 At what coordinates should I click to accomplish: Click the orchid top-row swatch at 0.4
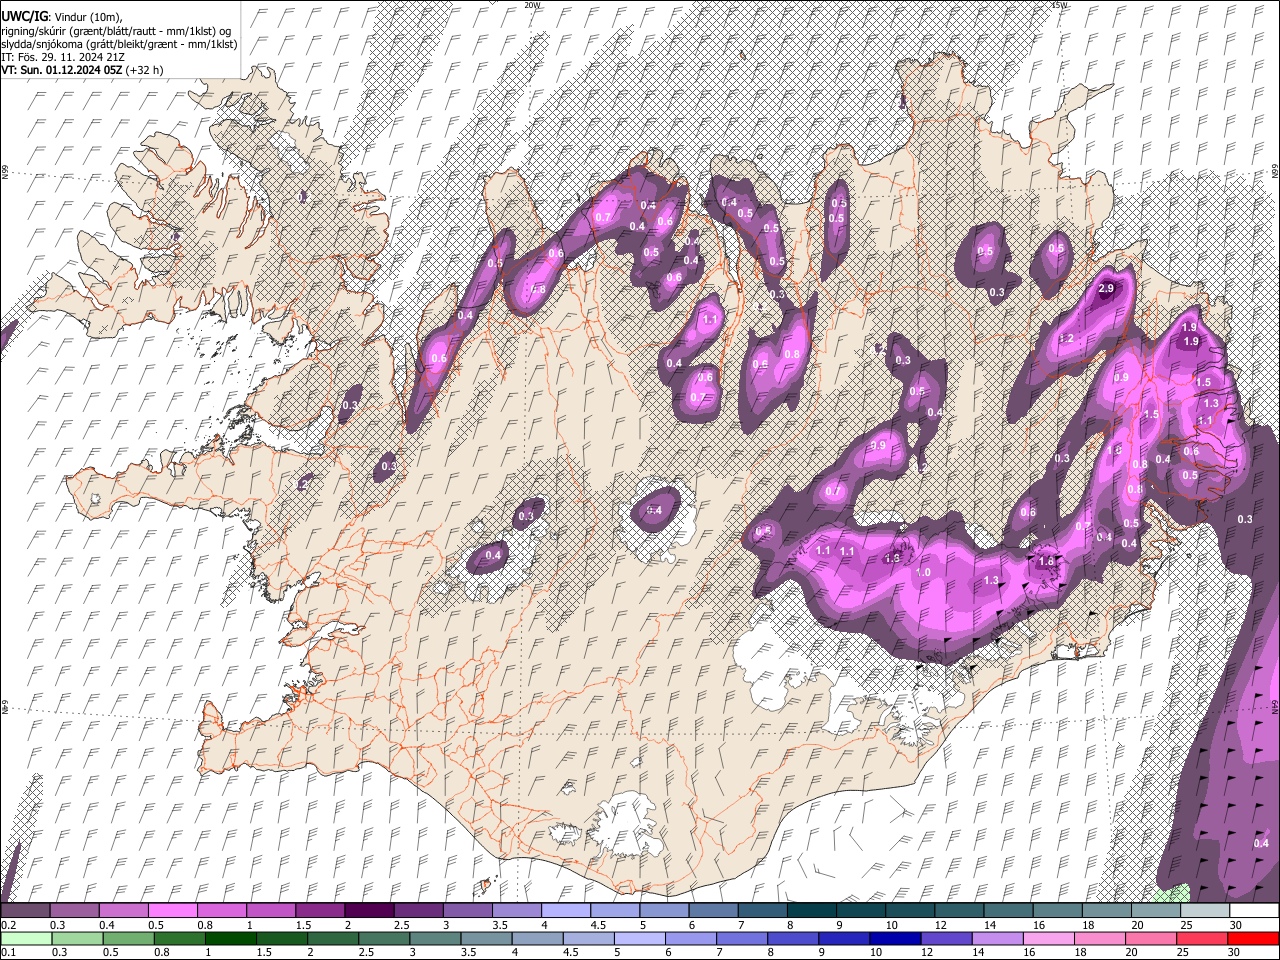(123, 910)
